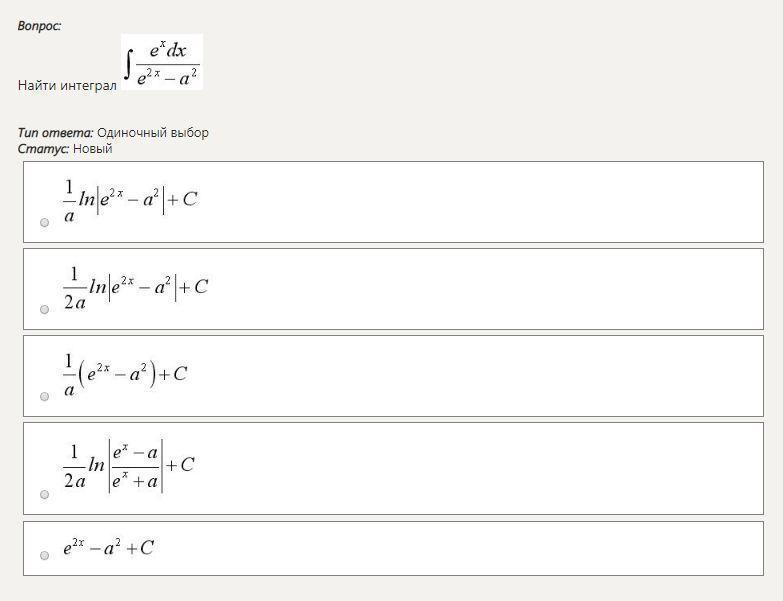Select the radio button for the first answer
This screenshot has height=601, width=783.
click(x=44, y=223)
